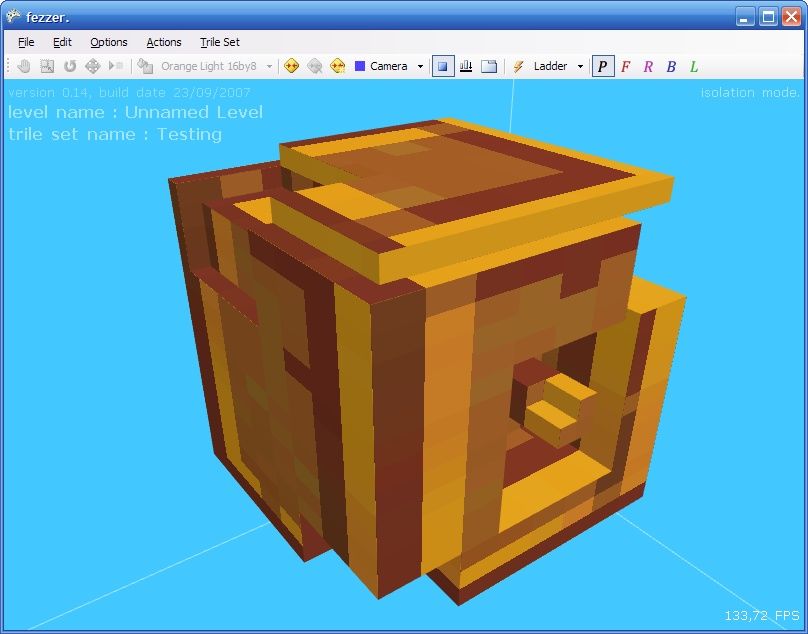Click the 133,72 FPS counter

point(762,615)
